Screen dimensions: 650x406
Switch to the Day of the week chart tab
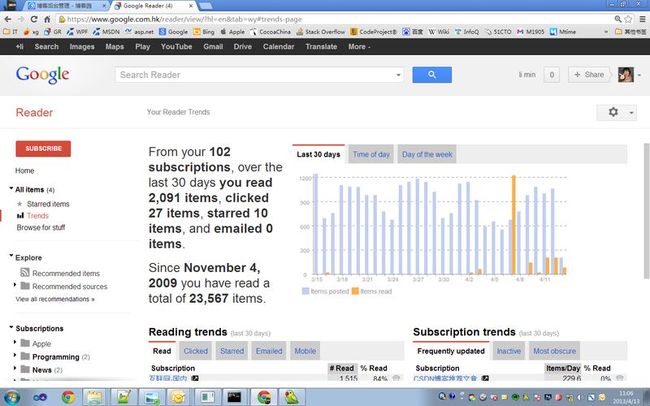pos(427,154)
